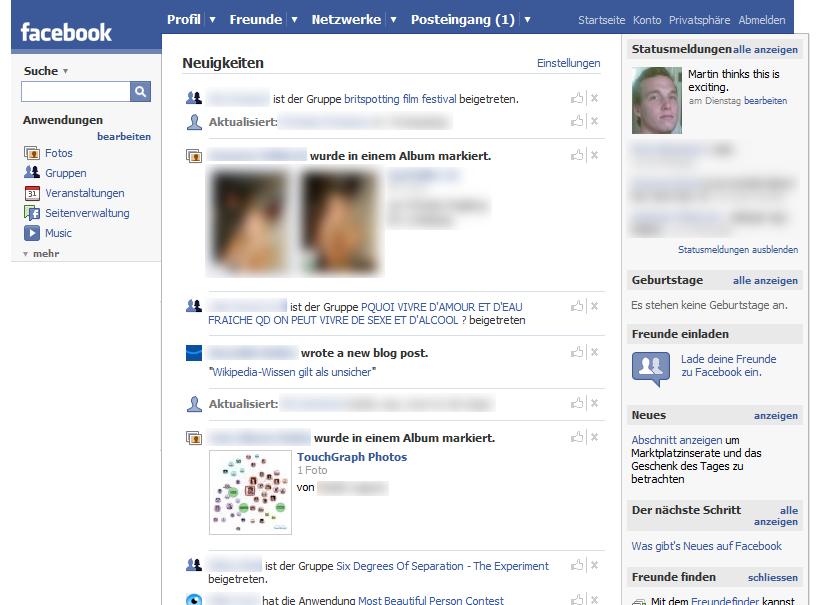Open Fotos from the Anwendungen sidebar

coord(33,154)
